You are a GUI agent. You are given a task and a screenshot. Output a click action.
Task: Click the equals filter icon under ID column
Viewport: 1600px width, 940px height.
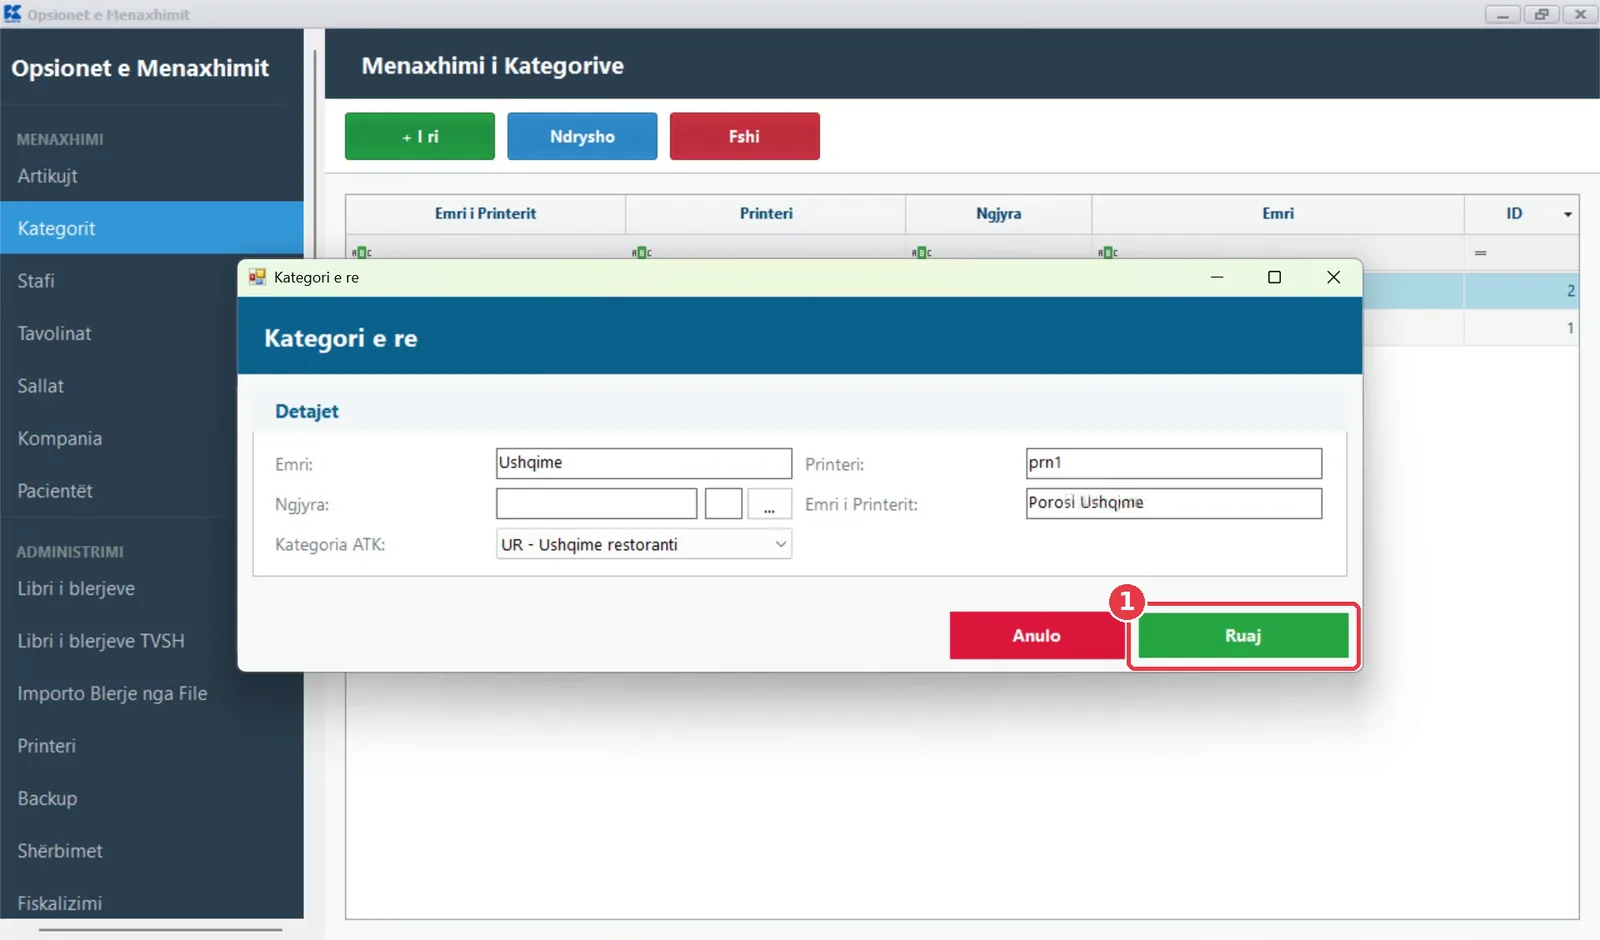1480,253
